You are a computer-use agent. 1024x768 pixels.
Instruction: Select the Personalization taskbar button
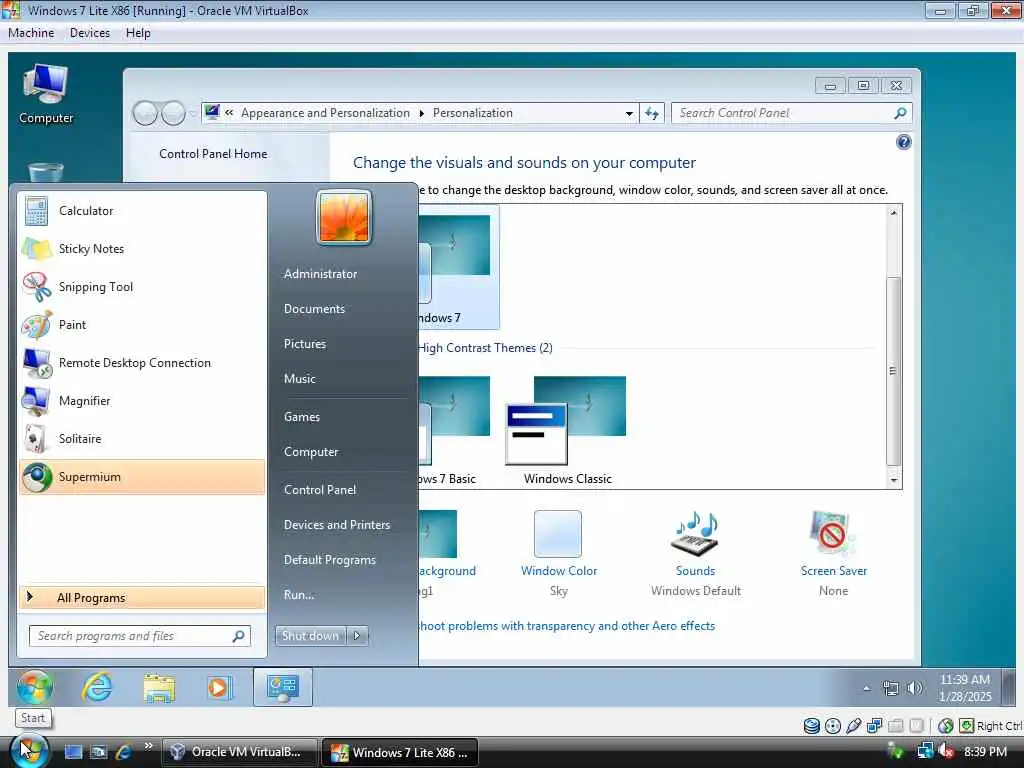pos(283,687)
